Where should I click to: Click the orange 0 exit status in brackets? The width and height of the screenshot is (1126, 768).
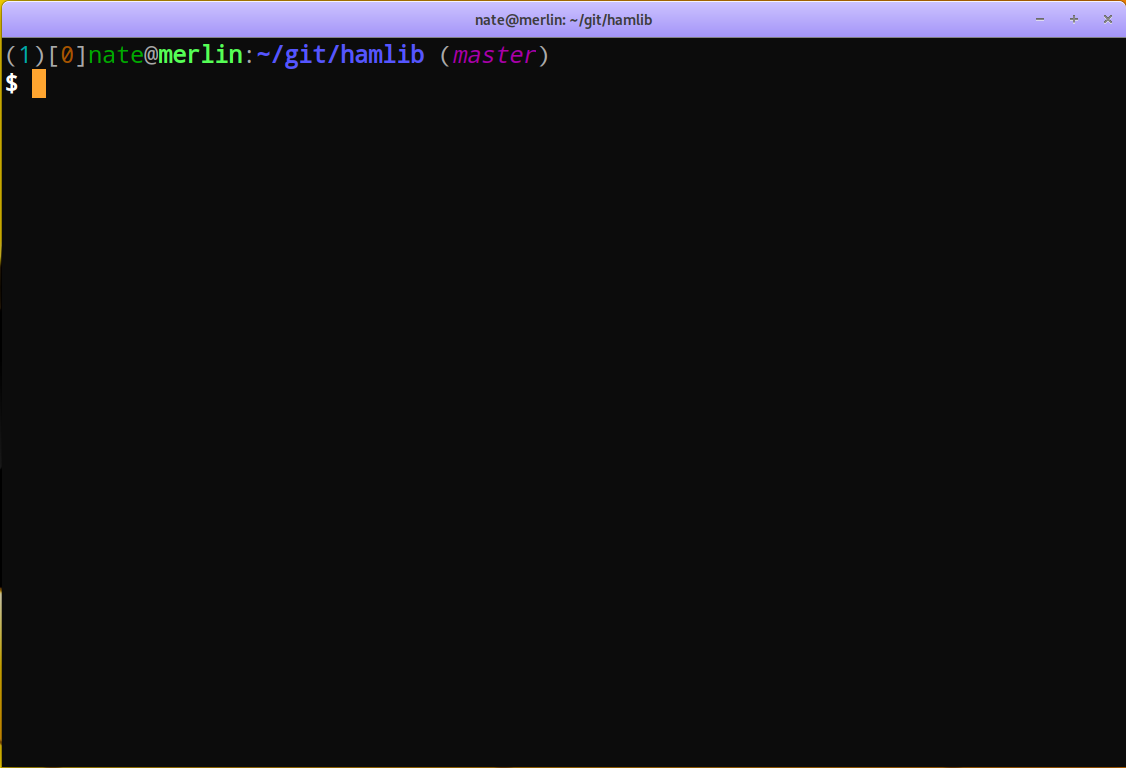point(67,56)
